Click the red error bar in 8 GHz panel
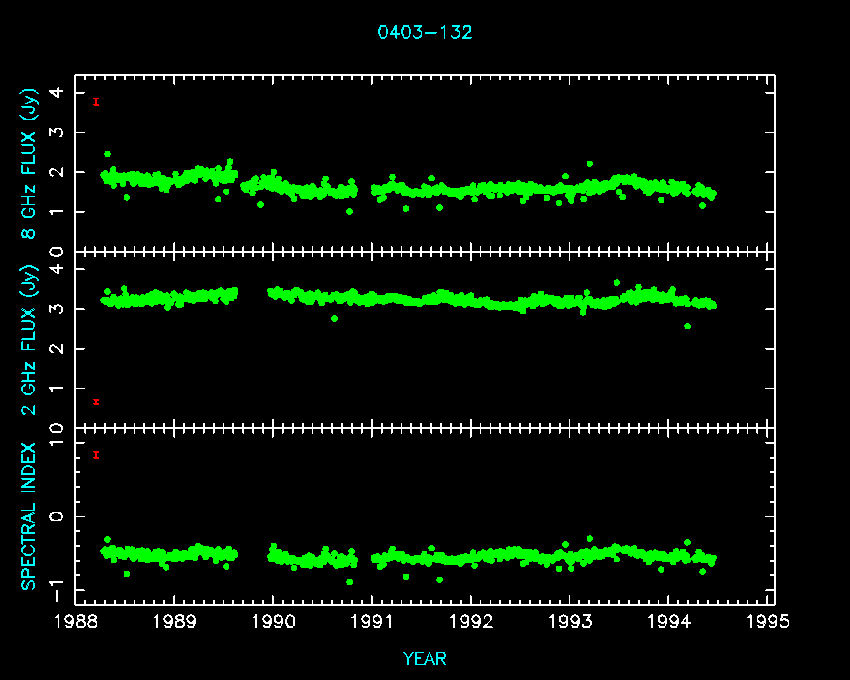The height and width of the screenshot is (680, 850). 96,101
